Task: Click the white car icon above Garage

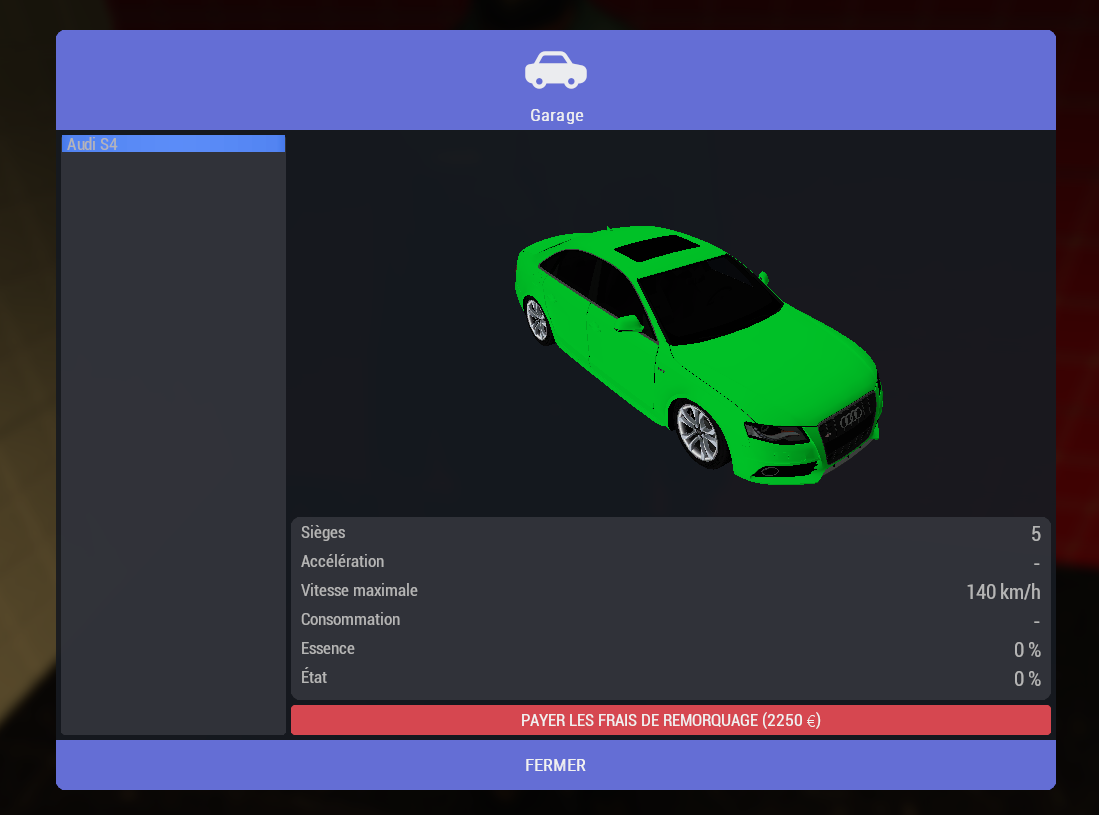Action: pos(555,70)
